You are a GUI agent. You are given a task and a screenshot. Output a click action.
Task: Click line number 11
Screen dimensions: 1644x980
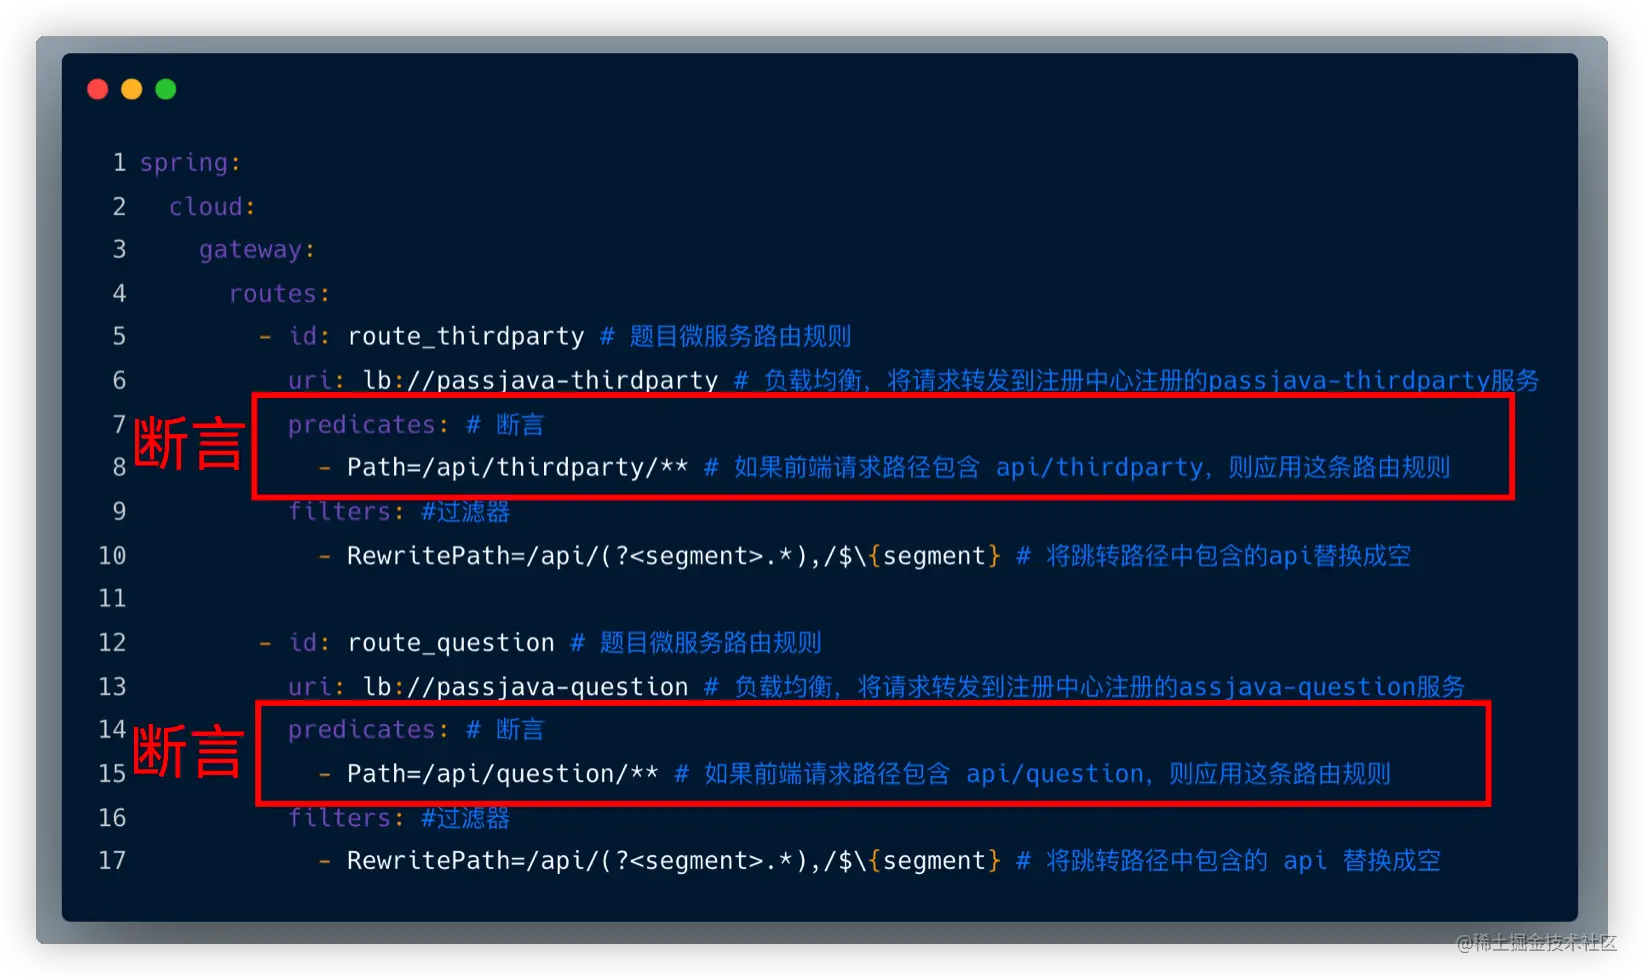pos(112,598)
